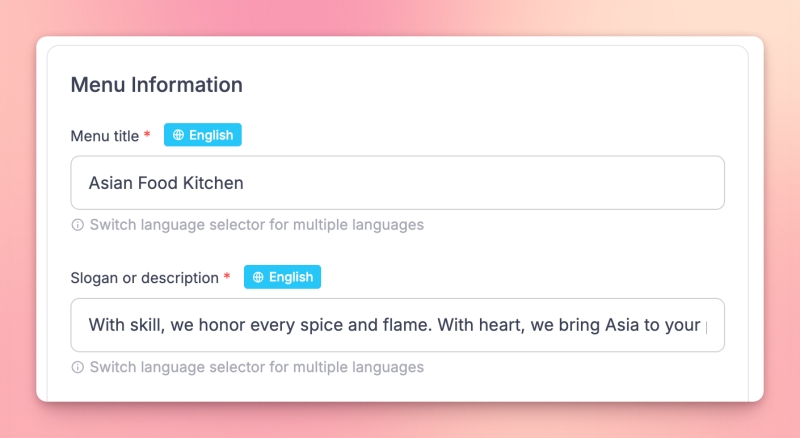Click the language hint text below the slogan field

click(x=256, y=367)
